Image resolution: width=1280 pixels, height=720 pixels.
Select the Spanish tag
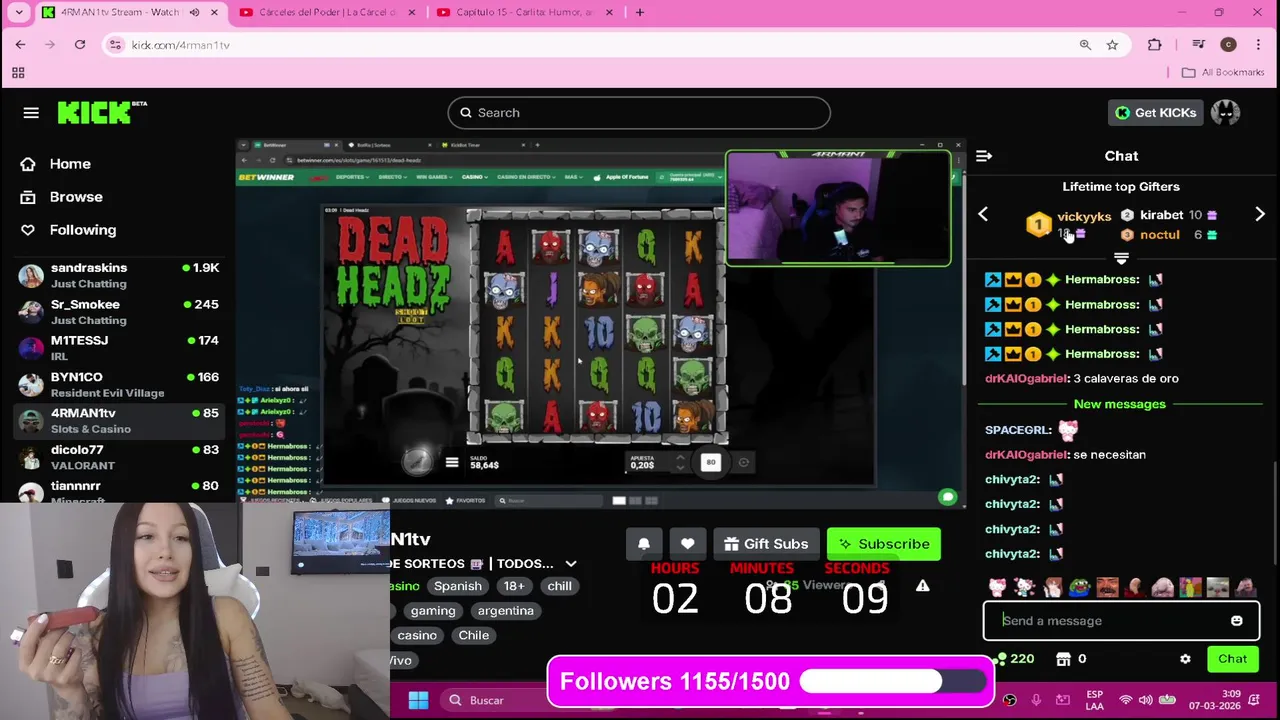[x=458, y=586]
